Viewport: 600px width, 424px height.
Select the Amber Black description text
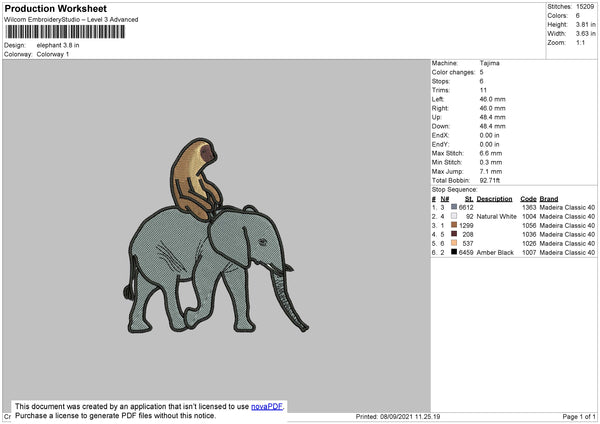tap(495, 252)
